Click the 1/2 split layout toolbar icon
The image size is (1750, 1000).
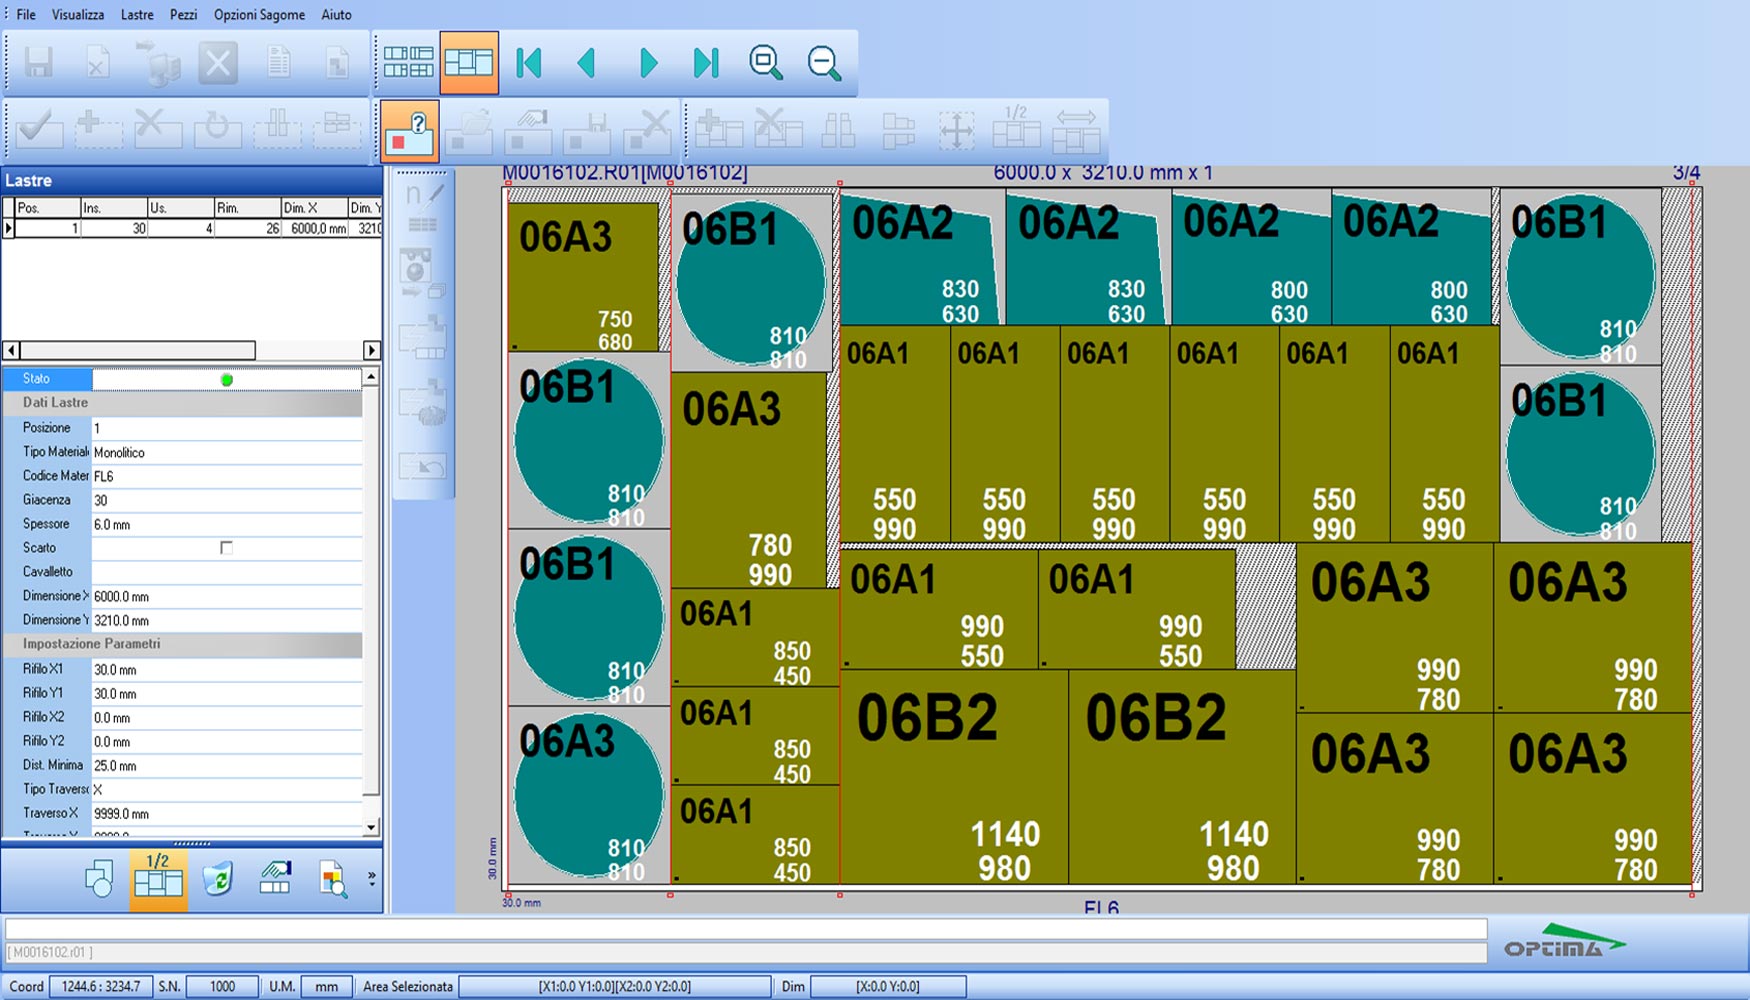[x=1016, y=129]
